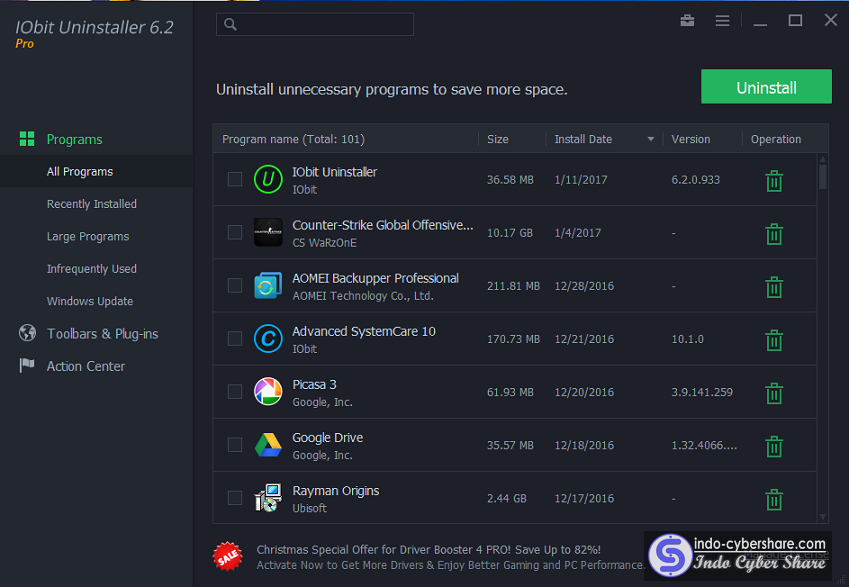Select All Programs in sidebar
Screen dimensions: 849x587
tap(80, 172)
